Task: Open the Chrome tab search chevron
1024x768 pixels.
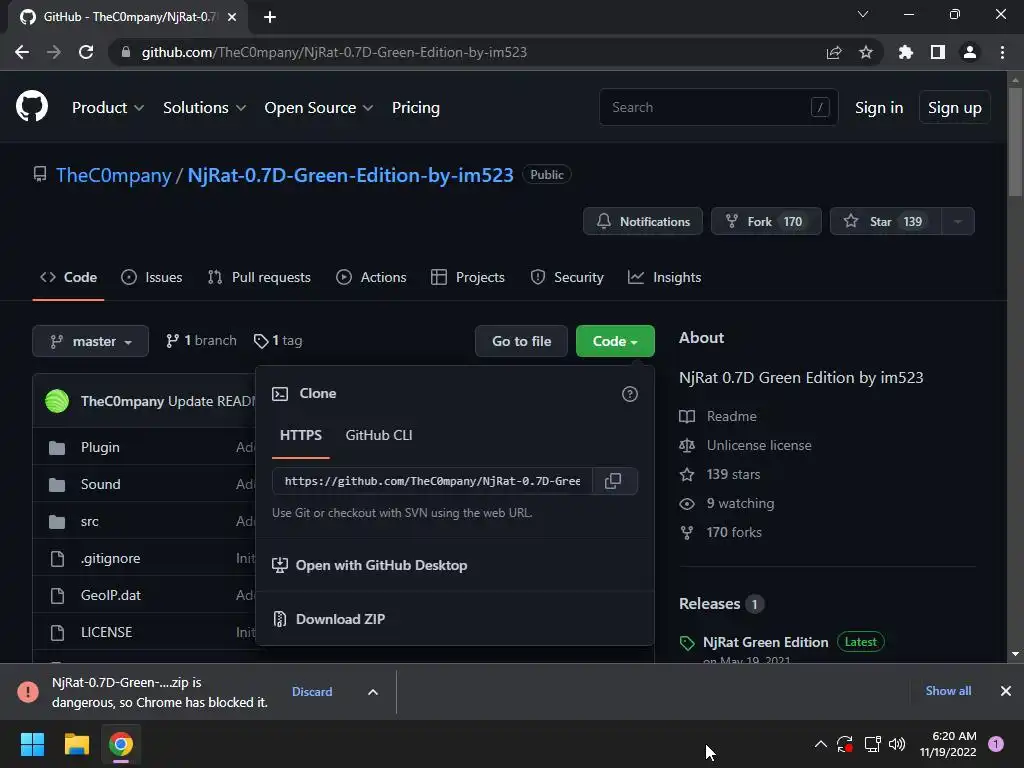Action: [x=863, y=14]
